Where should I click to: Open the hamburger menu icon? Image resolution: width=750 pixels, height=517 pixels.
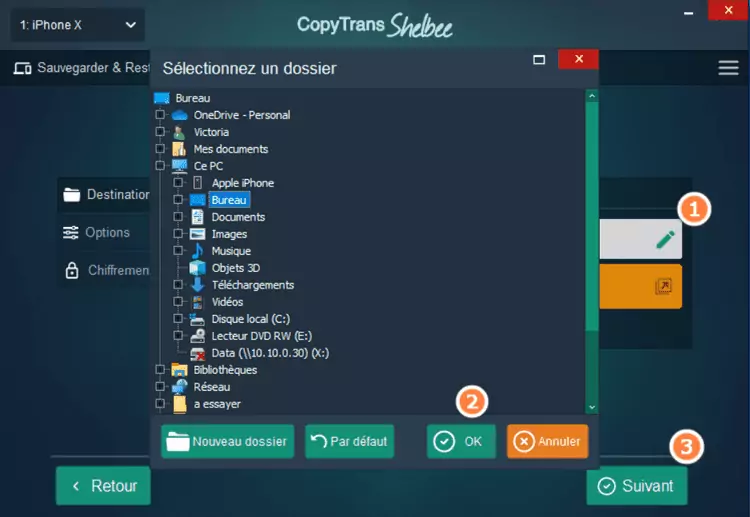[728, 68]
